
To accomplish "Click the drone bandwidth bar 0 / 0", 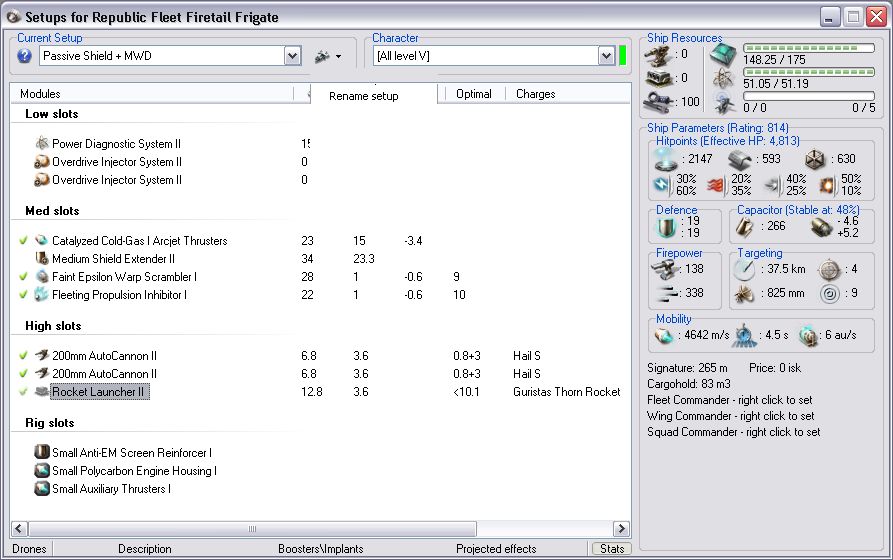I will [x=809, y=96].
